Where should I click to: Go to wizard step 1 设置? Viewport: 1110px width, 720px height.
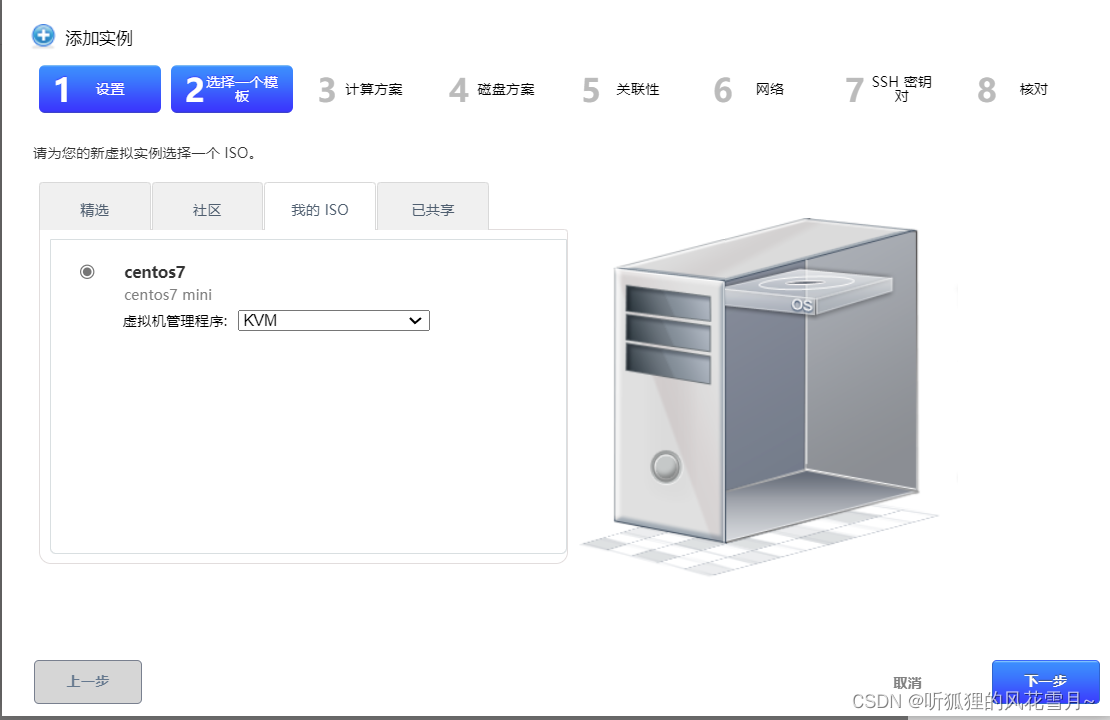pyautogui.click(x=100, y=89)
